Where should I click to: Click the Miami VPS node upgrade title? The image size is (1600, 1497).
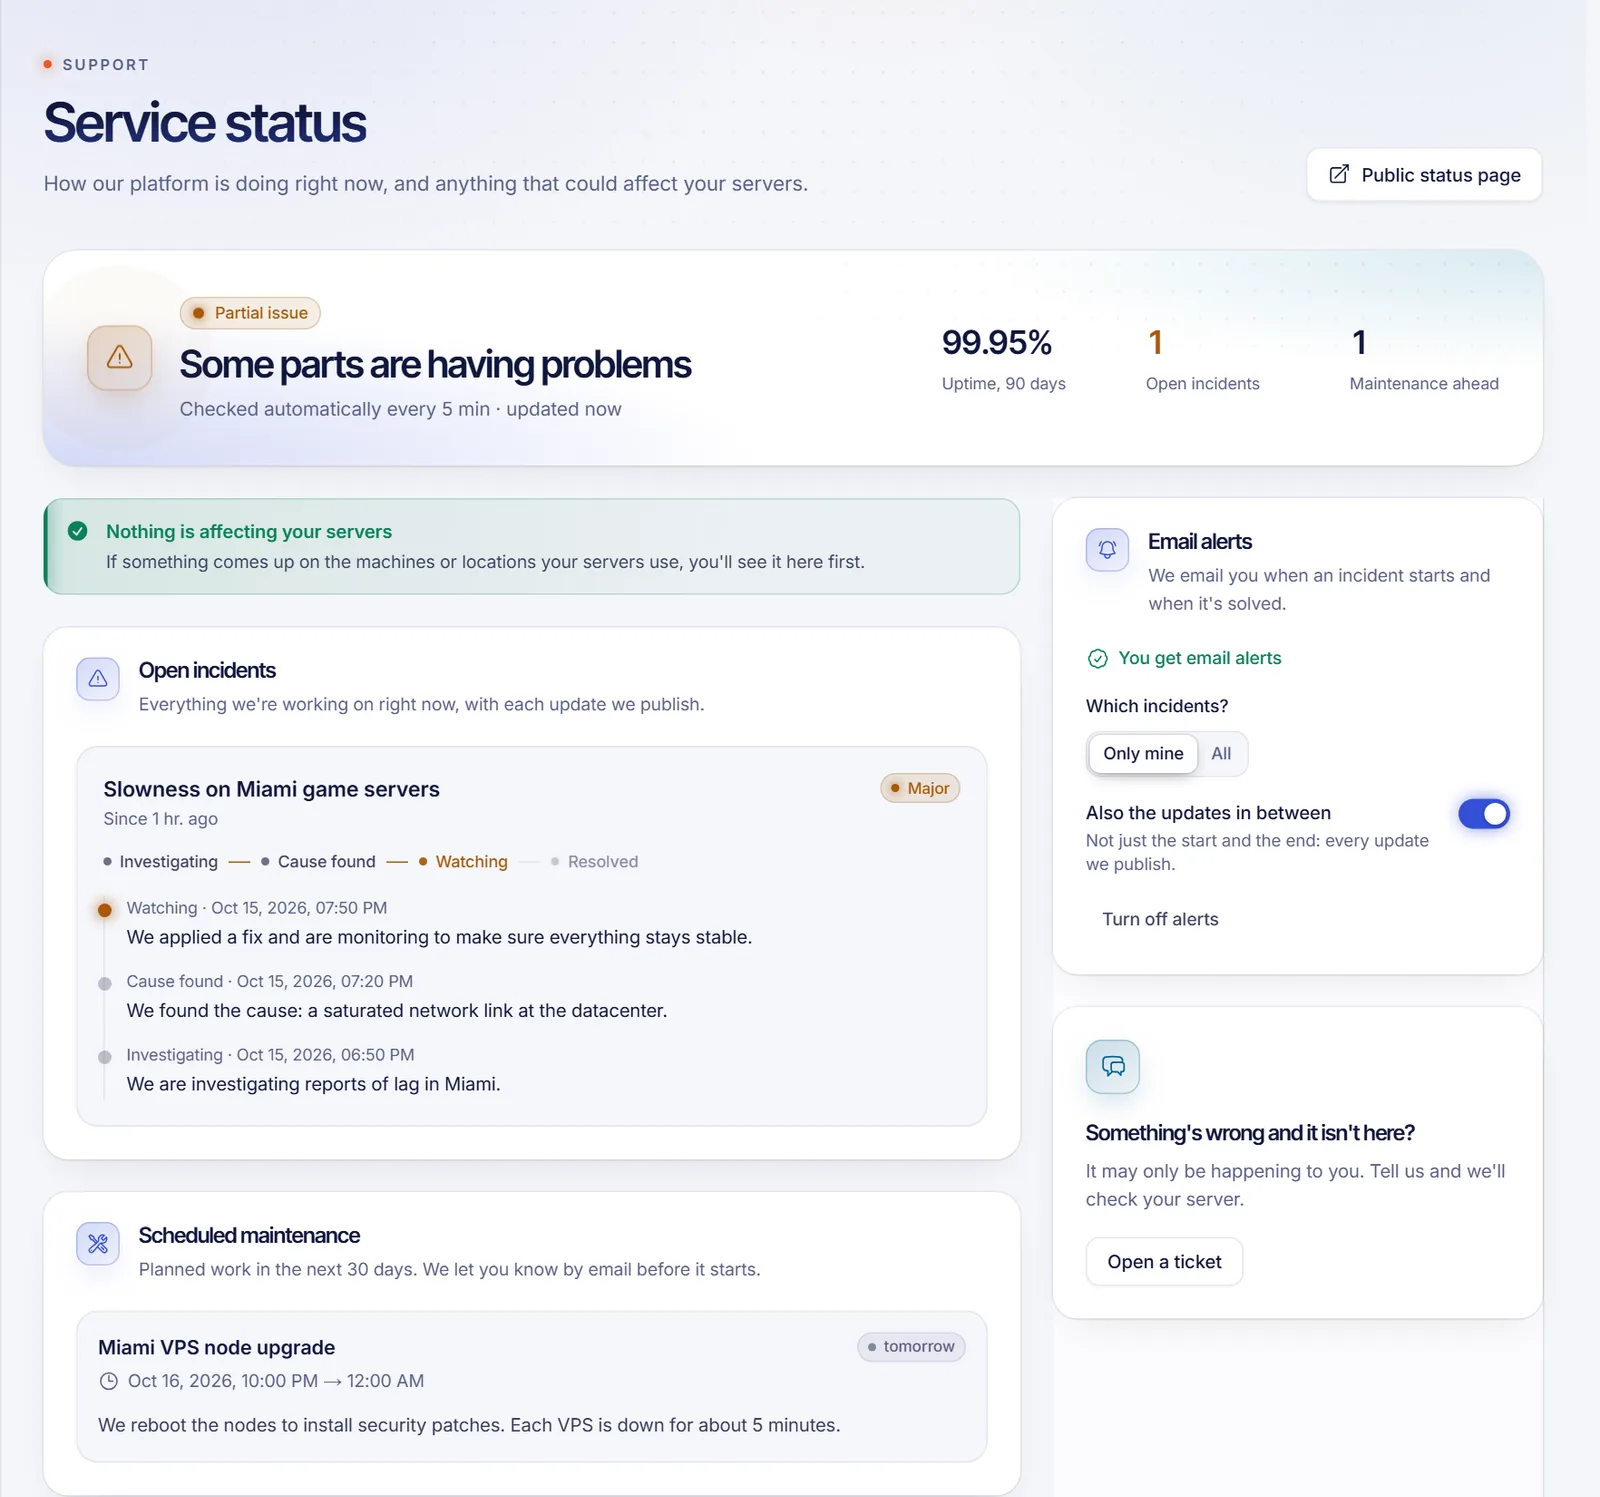216,1348
